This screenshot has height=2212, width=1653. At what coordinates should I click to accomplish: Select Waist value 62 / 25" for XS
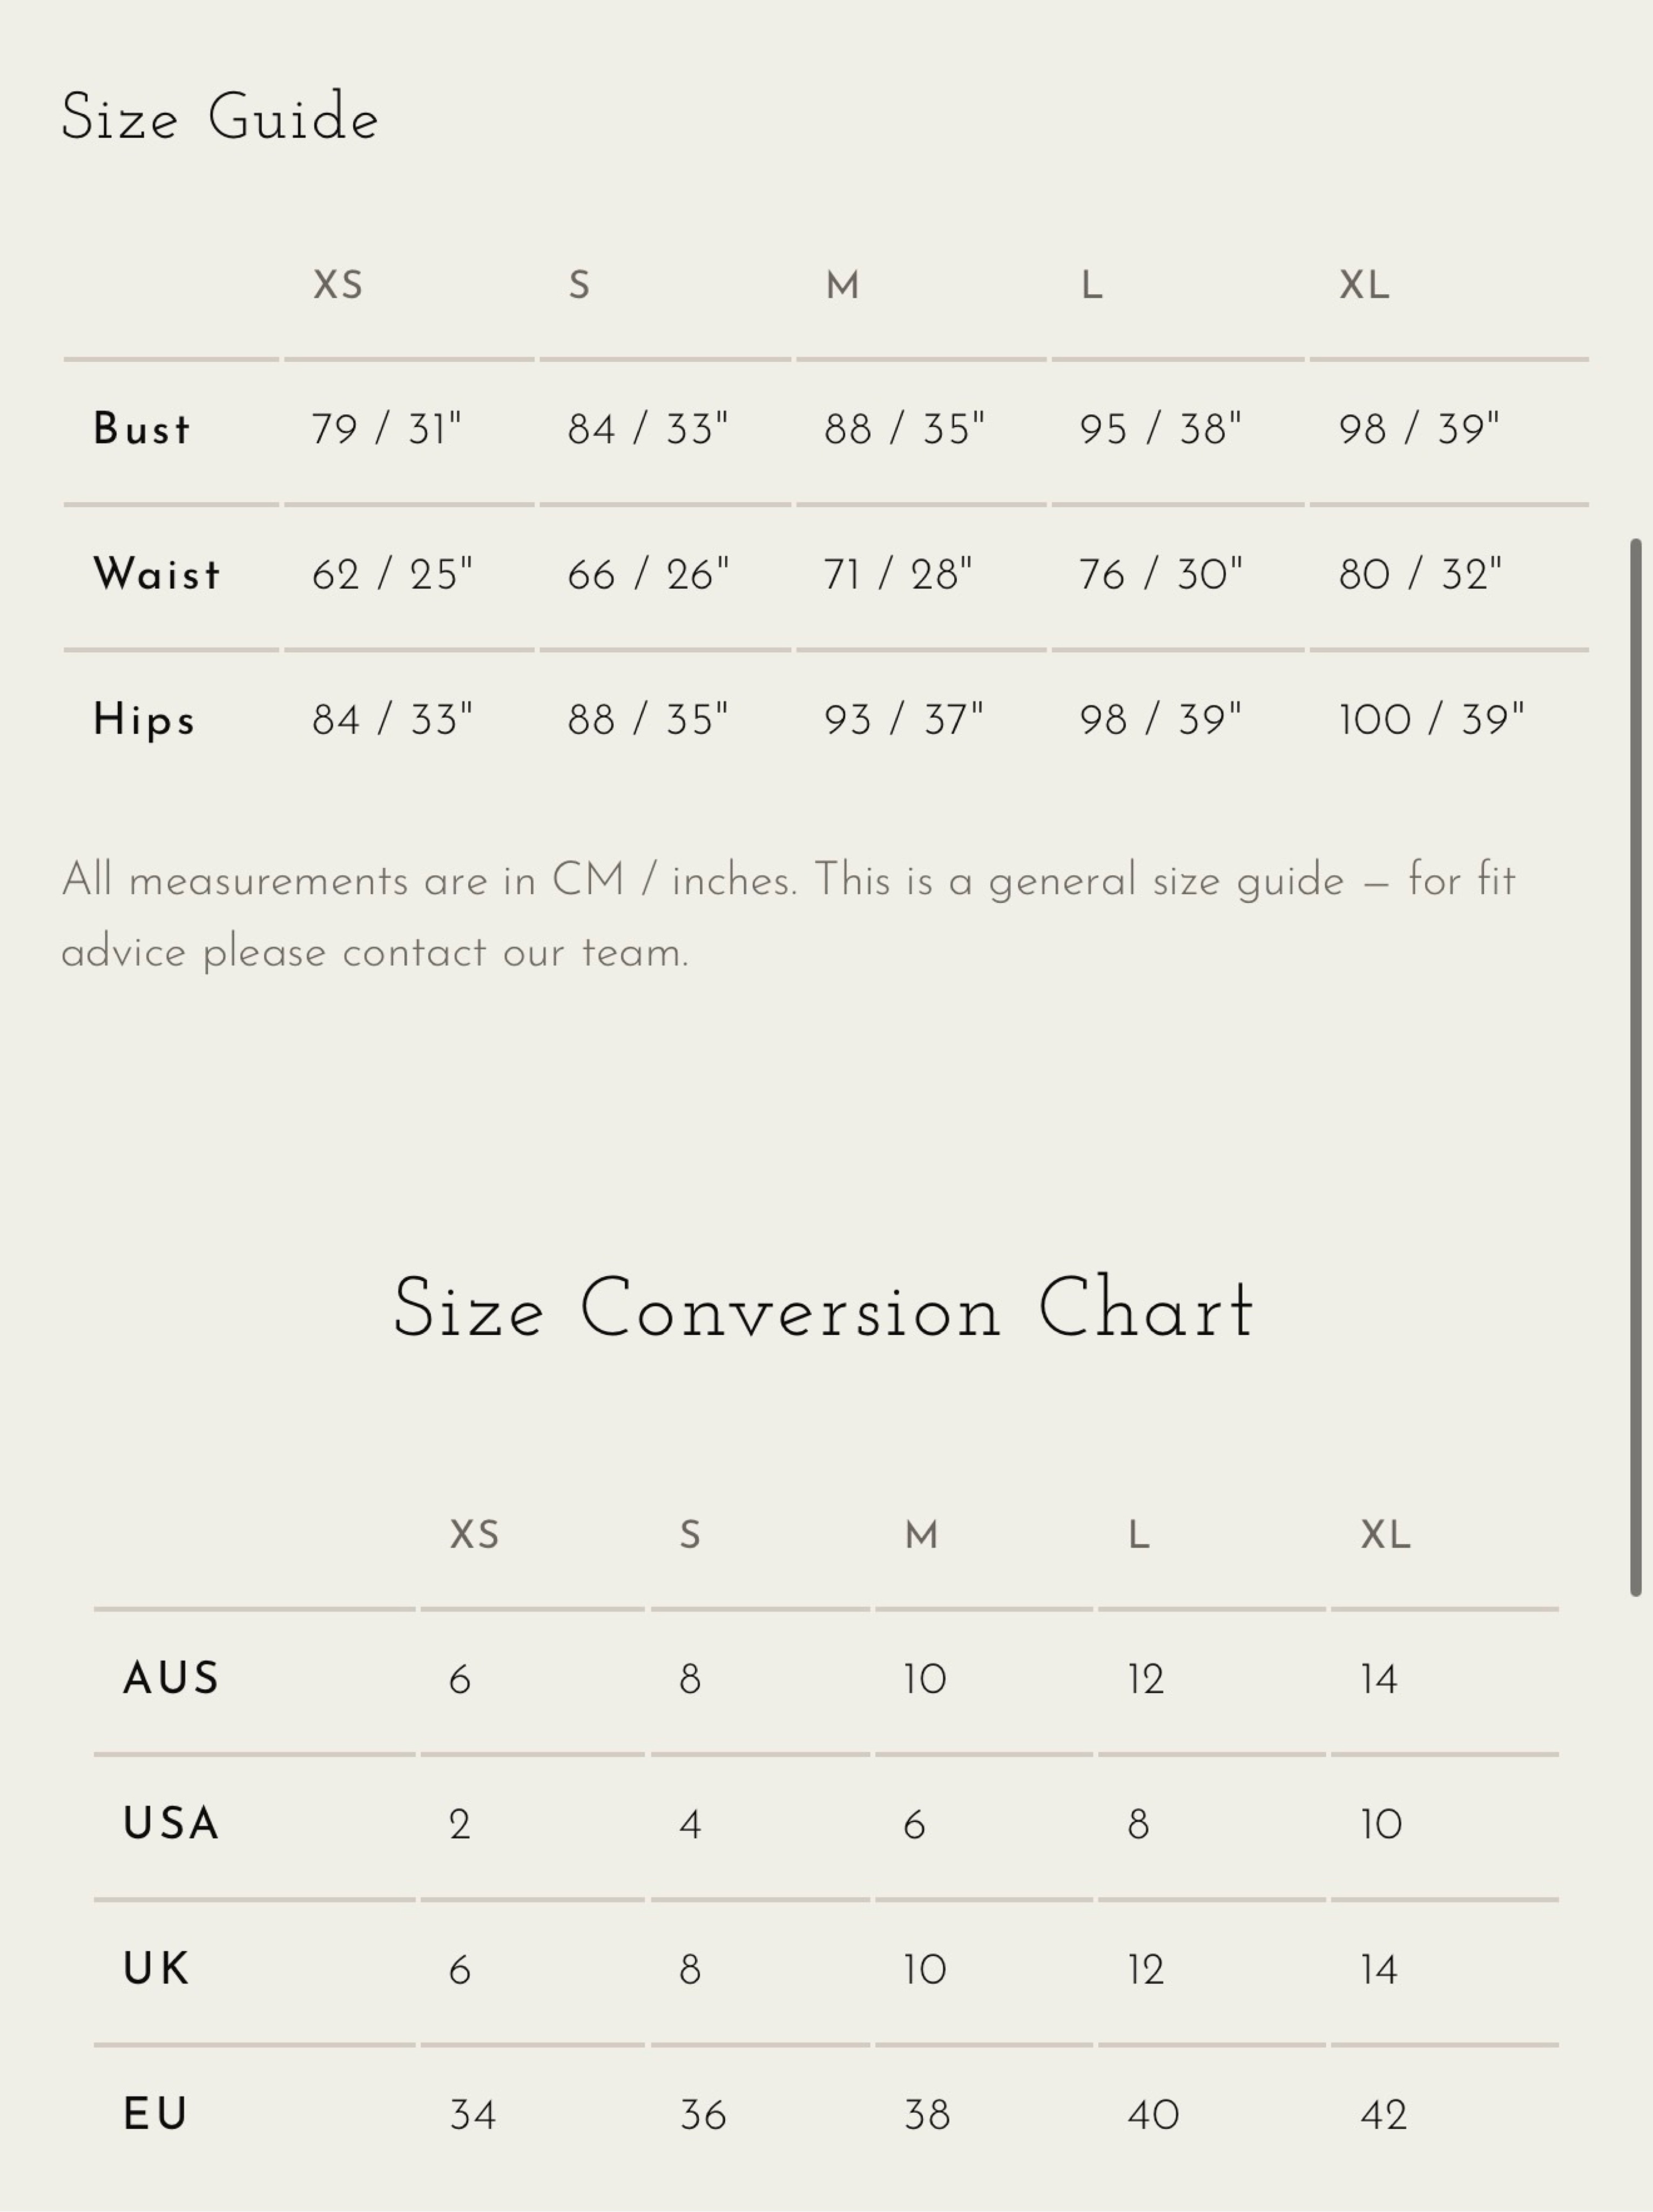pyautogui.click(x=392, y=574)
